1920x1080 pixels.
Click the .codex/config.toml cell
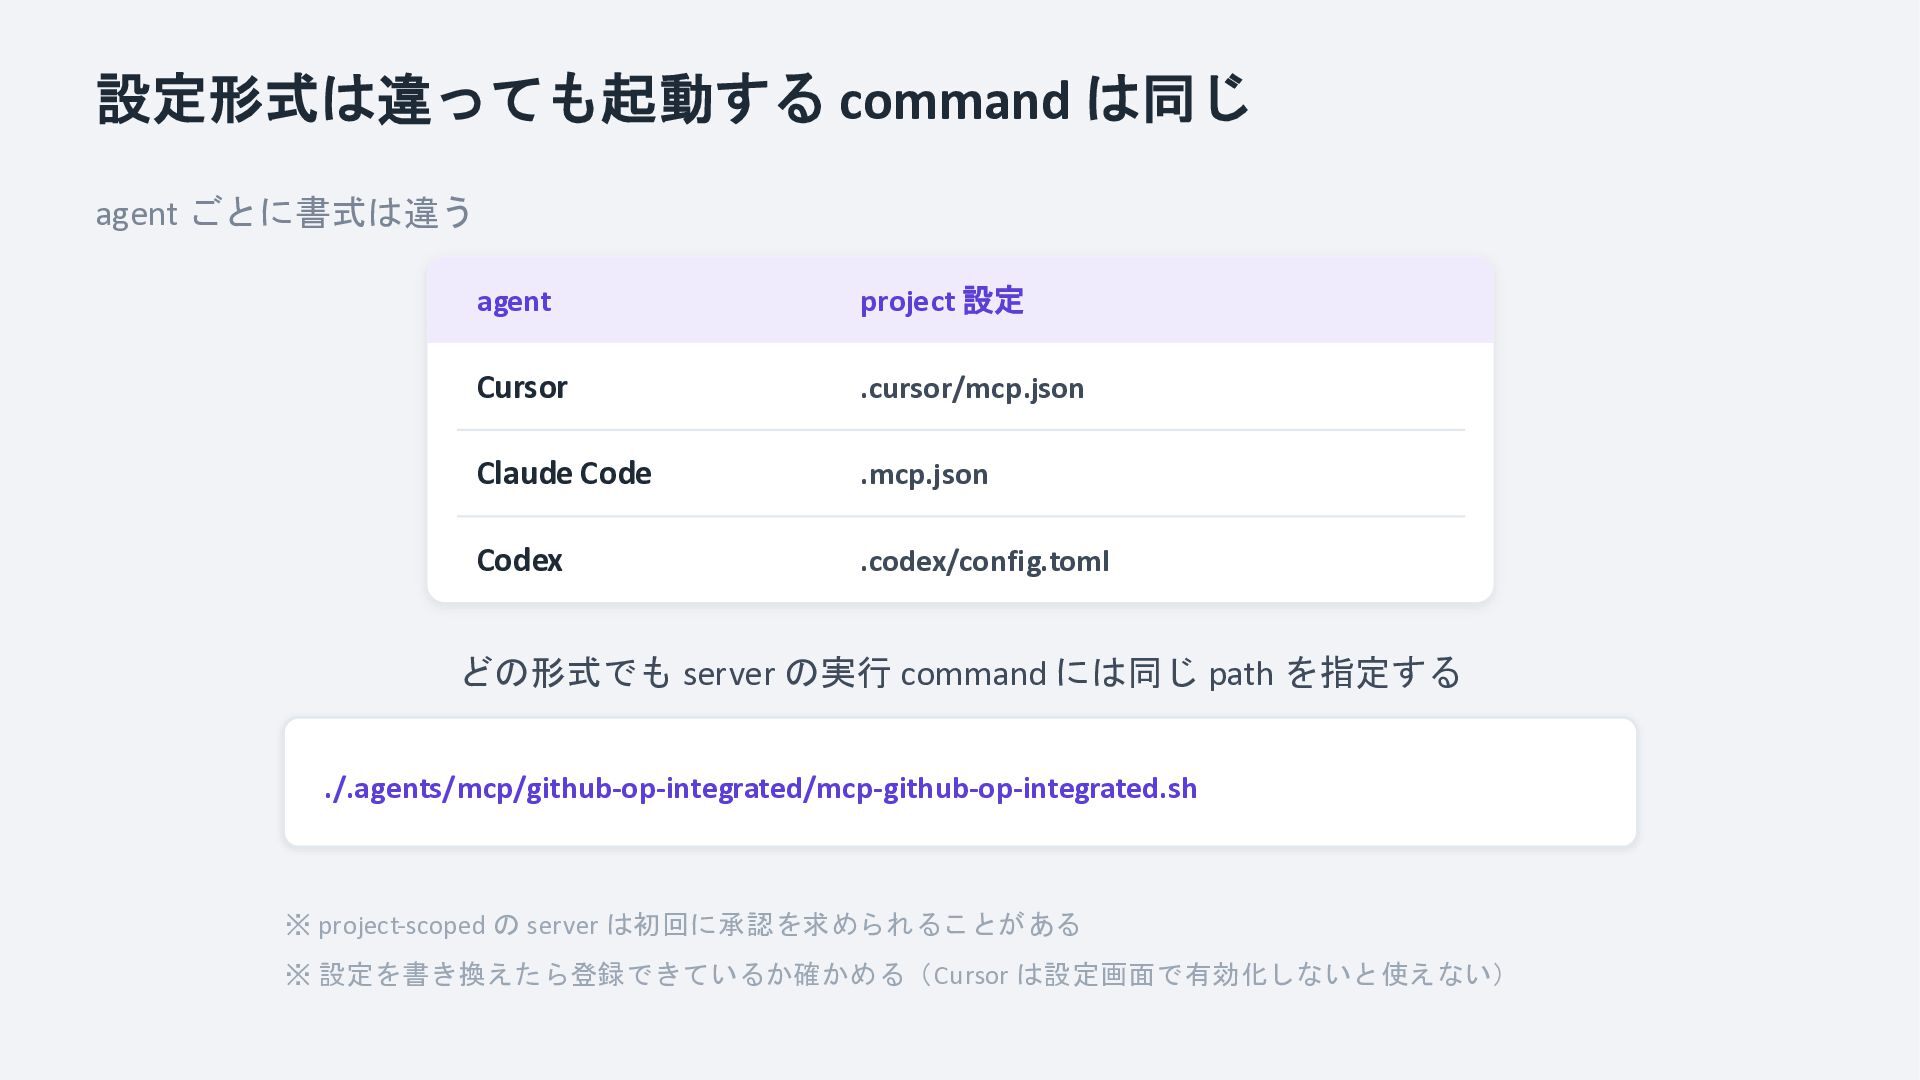[x=984, y=561]
